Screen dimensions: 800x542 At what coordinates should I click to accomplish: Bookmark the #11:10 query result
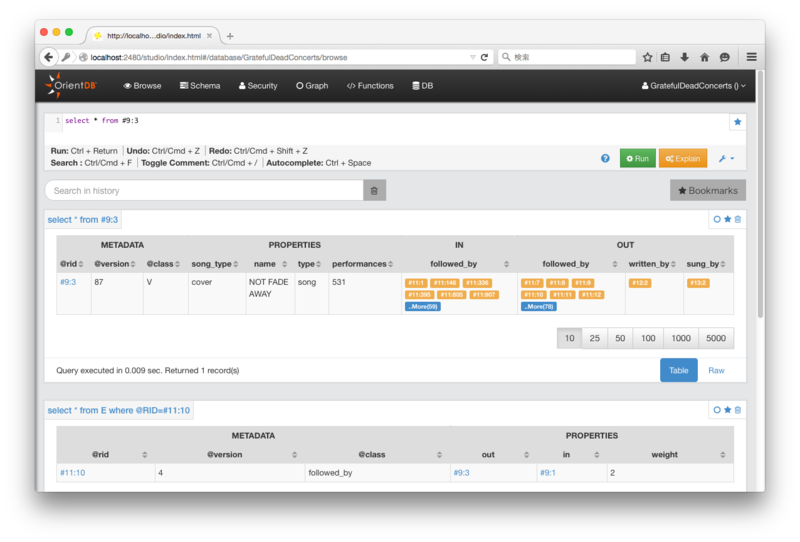pyautogui.click(x=728, y=410)
